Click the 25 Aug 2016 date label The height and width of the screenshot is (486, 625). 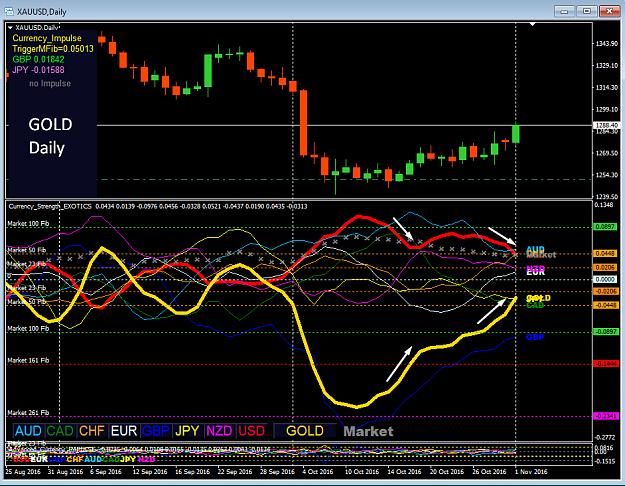tap(23, 472)
